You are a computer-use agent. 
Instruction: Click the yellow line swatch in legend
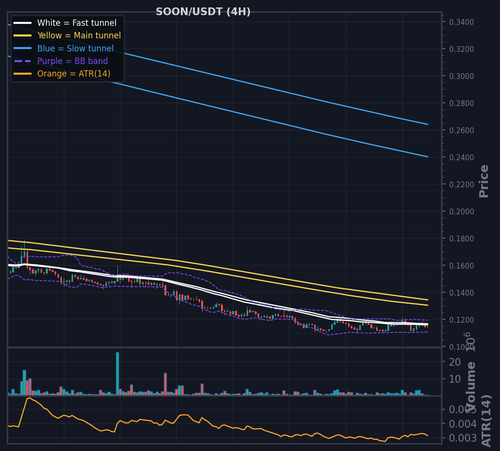point(23,36)
